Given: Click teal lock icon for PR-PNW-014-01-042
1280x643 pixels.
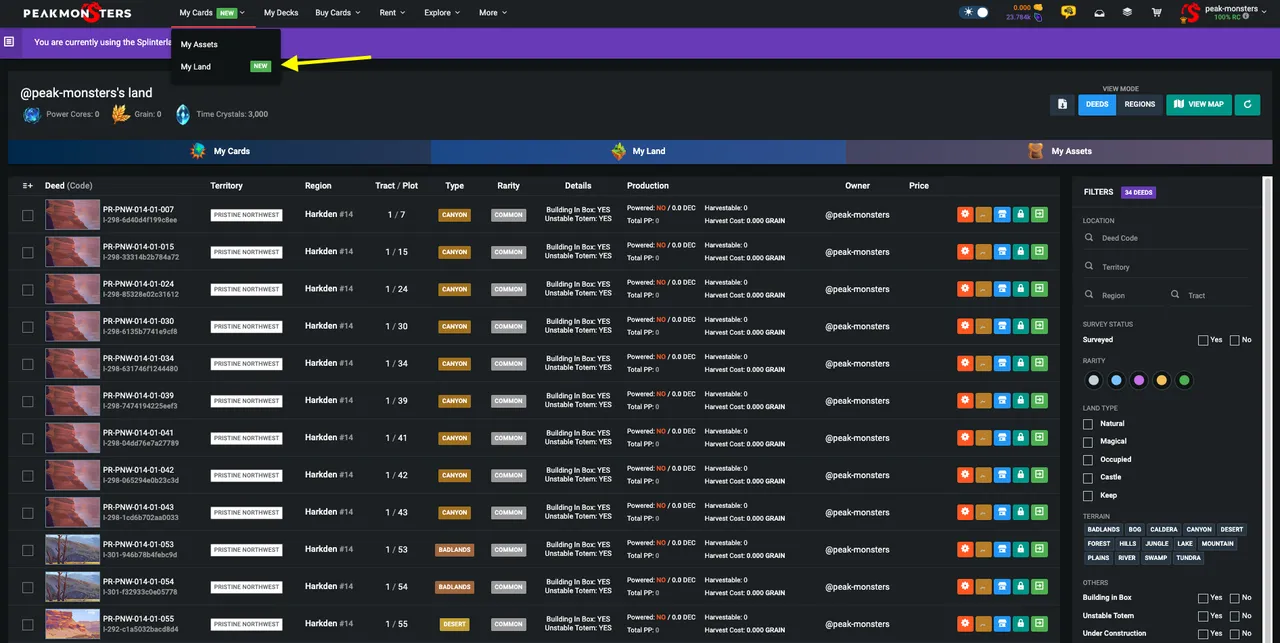Looking at the screenshot, I should 1020,475.
